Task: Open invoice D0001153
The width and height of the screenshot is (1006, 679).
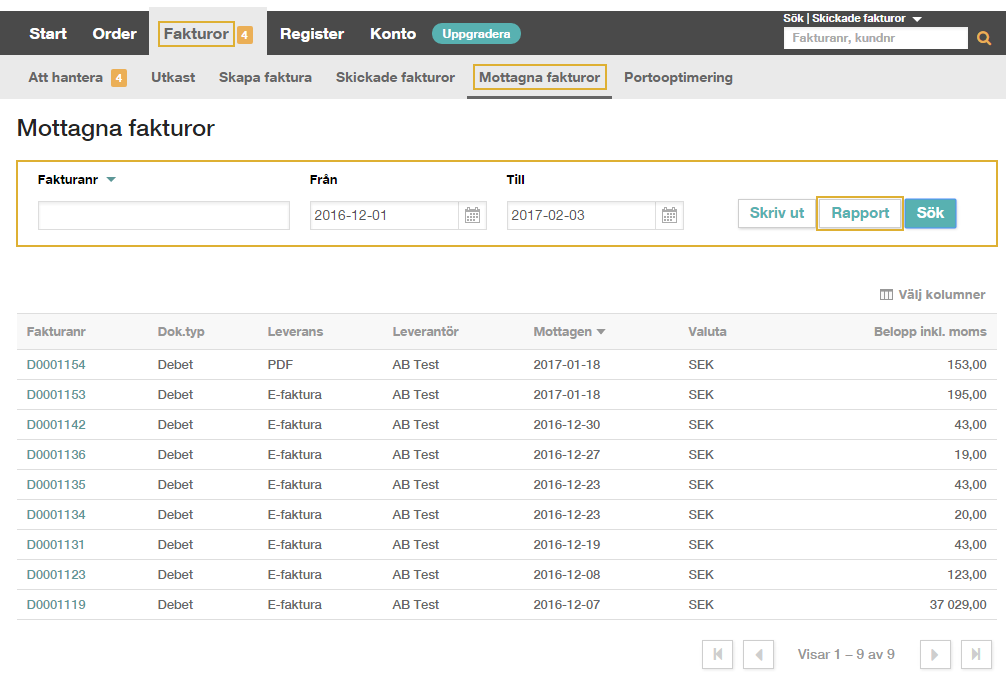Action: click(56, 395)
